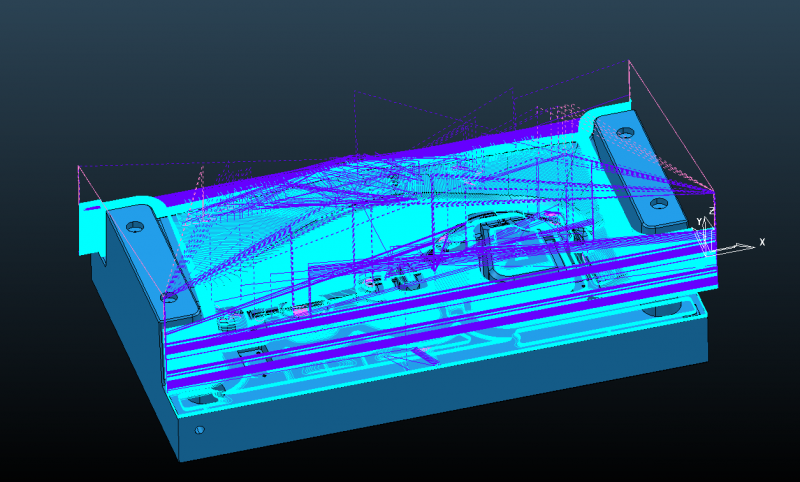800x482 pixels.
Task: Select lower hole on right clamp pad
Action: [659, 202]
